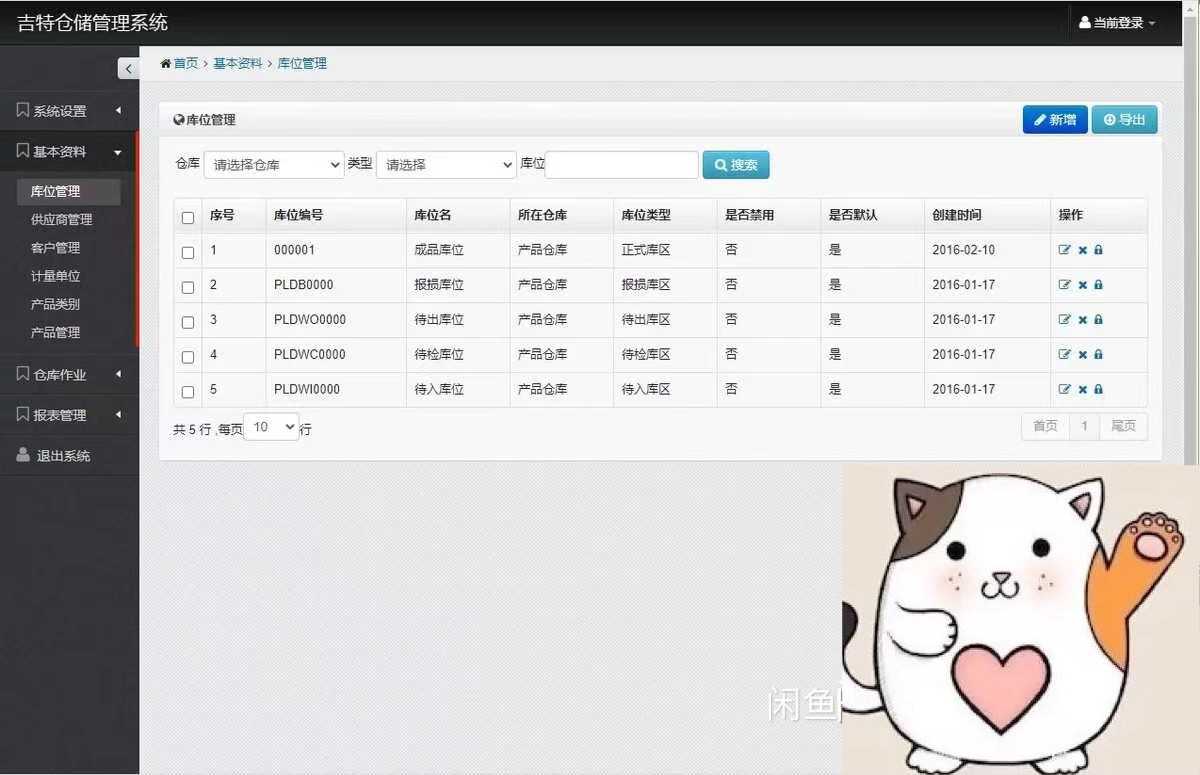This screenshot has height=775, width=1200.
Task: Edit the PLDWO0000 row
Action: pyautogui.click(x=1065, y=320)
